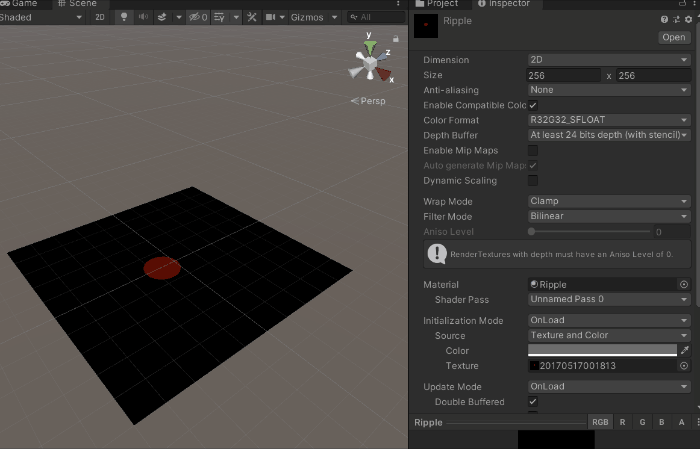The image size is (700, 449).
Task: Open Material object picker circle icon
Action: tap(684, 284)
